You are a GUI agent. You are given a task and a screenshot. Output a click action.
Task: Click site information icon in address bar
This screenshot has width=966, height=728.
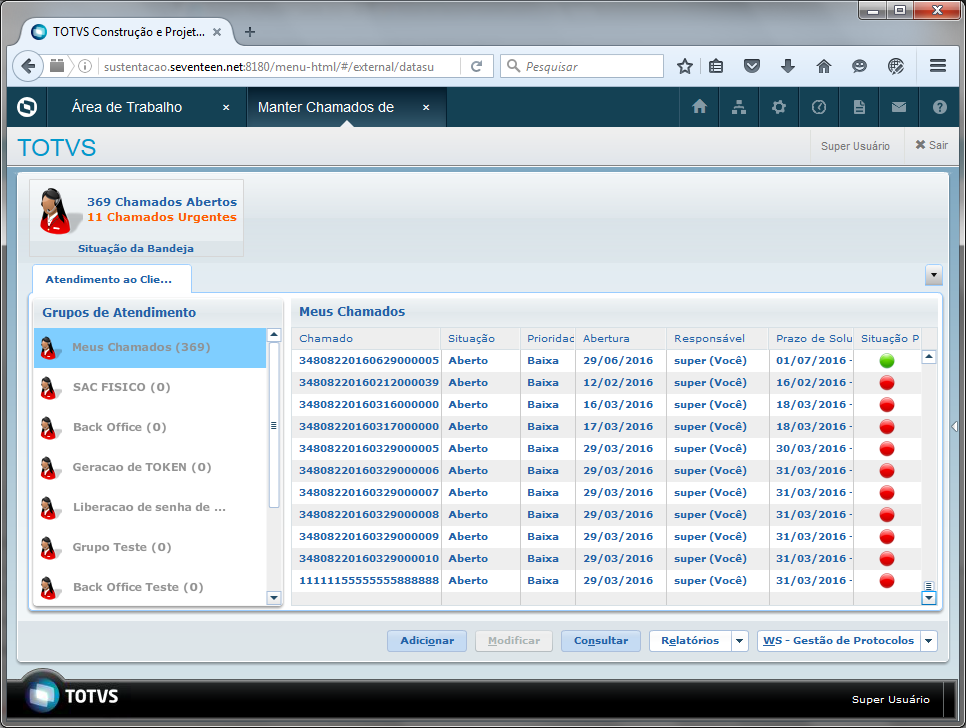click(85, 66)
